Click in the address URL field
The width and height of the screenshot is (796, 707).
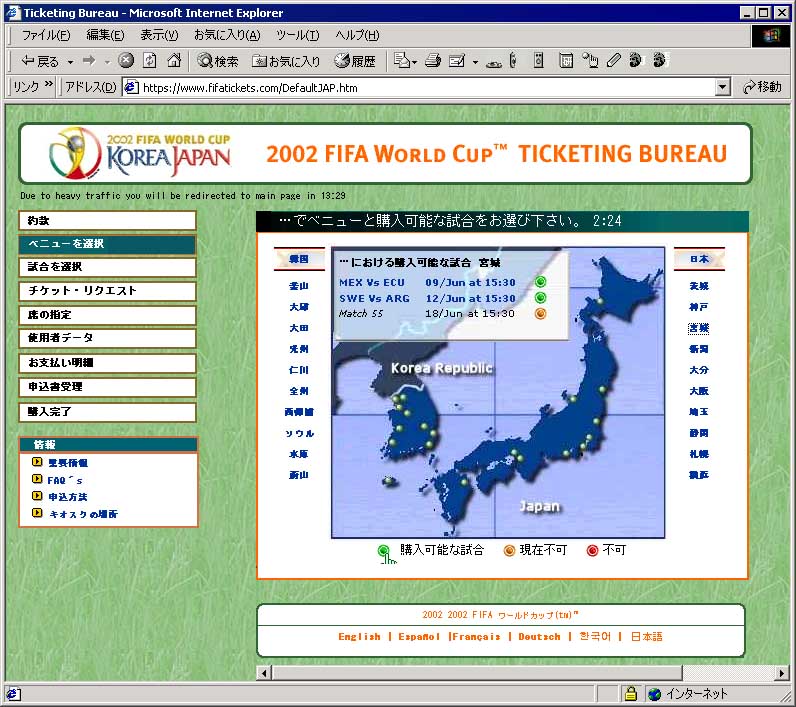(426, 87)
